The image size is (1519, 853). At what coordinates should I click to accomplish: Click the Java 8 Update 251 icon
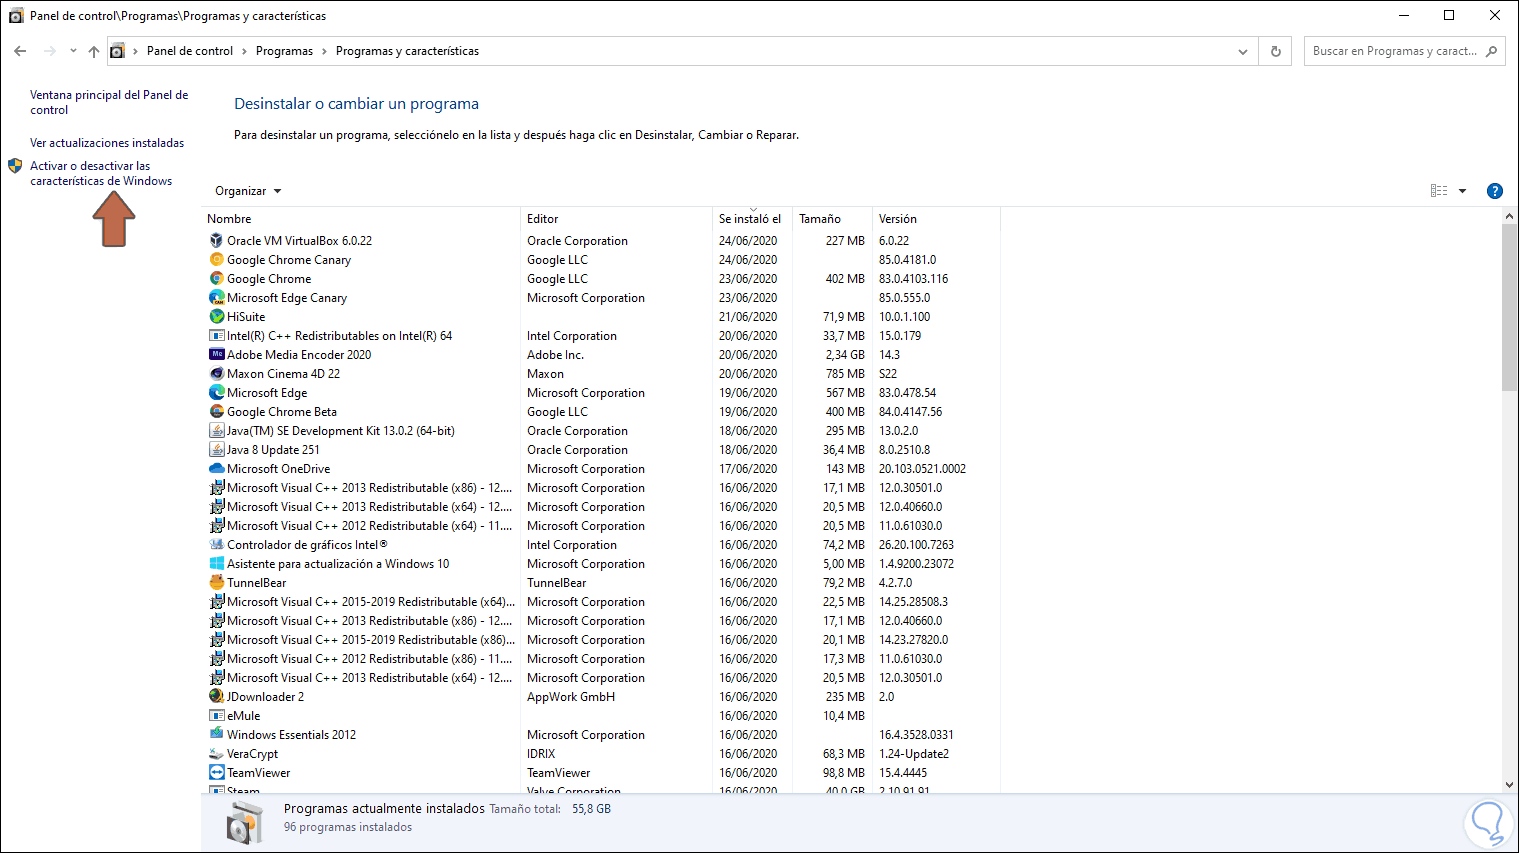(x=216, y=449)
